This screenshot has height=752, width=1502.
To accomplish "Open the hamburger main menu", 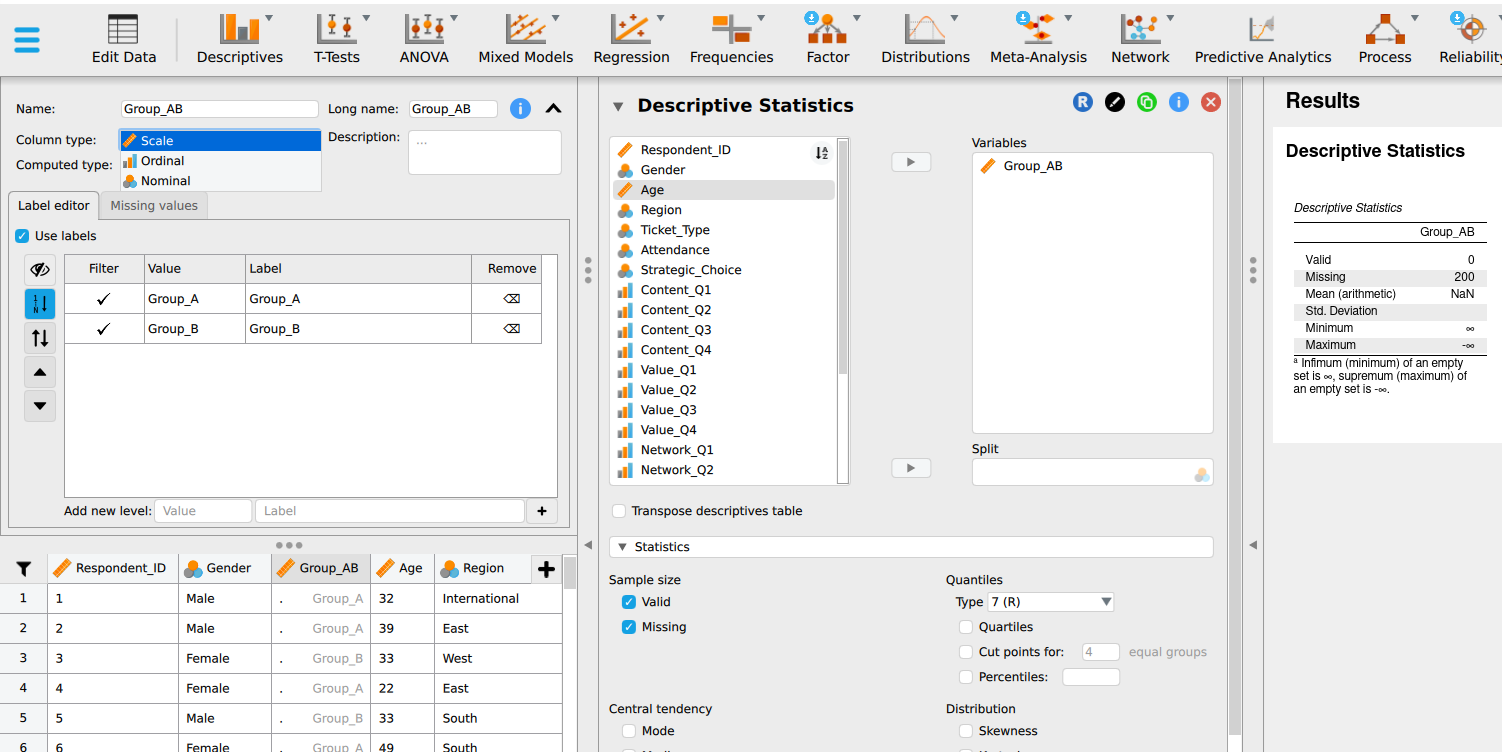I will (27, 39).
